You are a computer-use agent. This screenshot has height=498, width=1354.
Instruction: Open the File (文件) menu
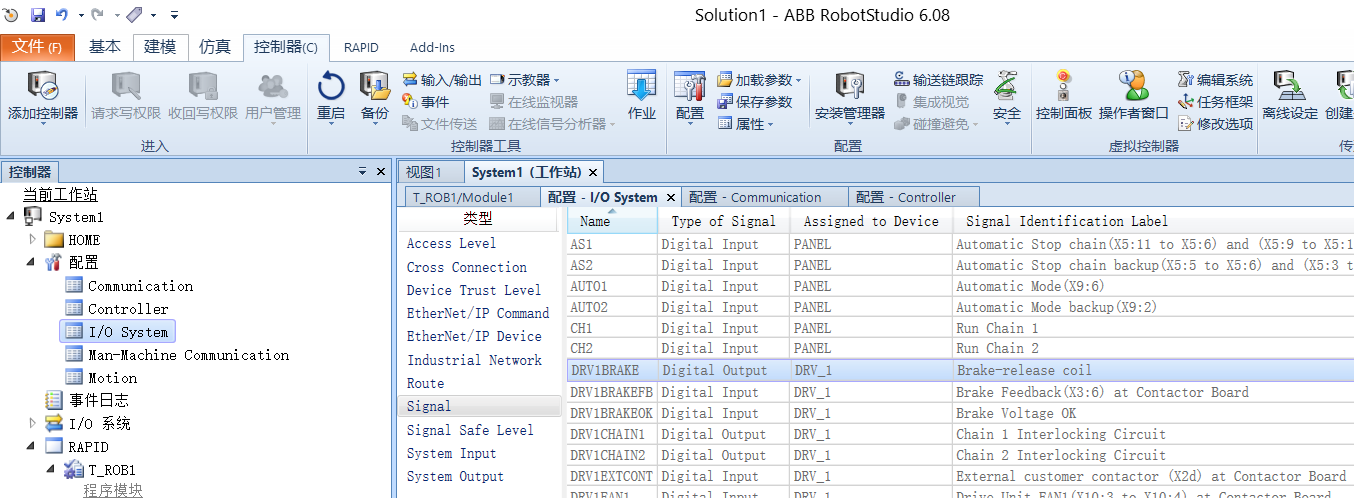point(37,47)
